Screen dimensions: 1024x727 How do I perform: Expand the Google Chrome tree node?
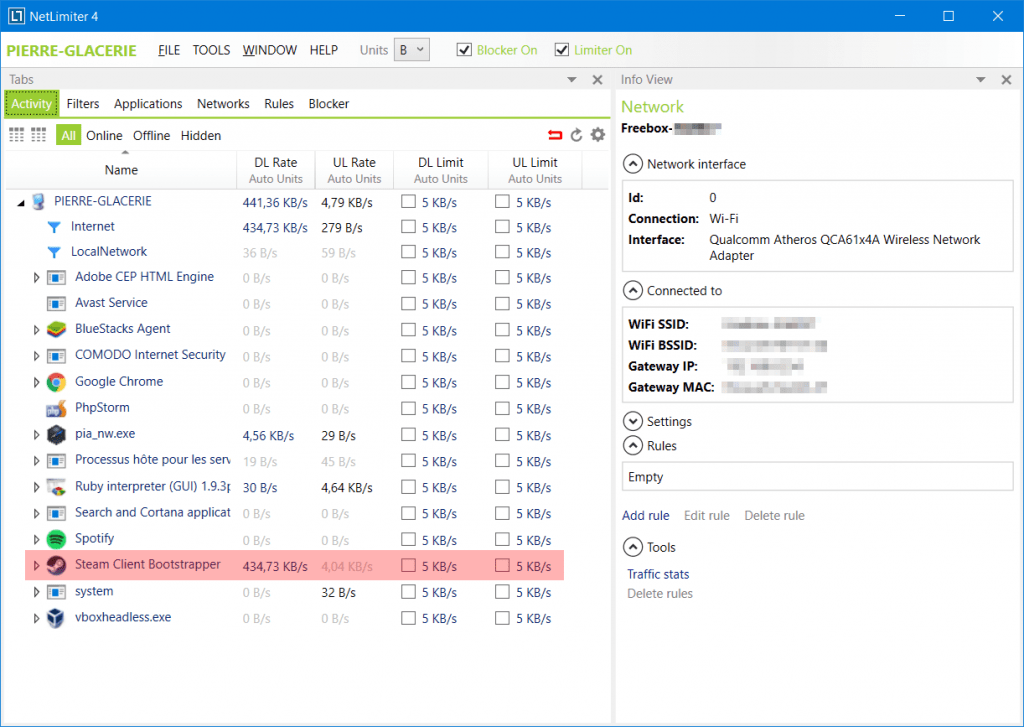pyautogui.click(x=37, y=382)
